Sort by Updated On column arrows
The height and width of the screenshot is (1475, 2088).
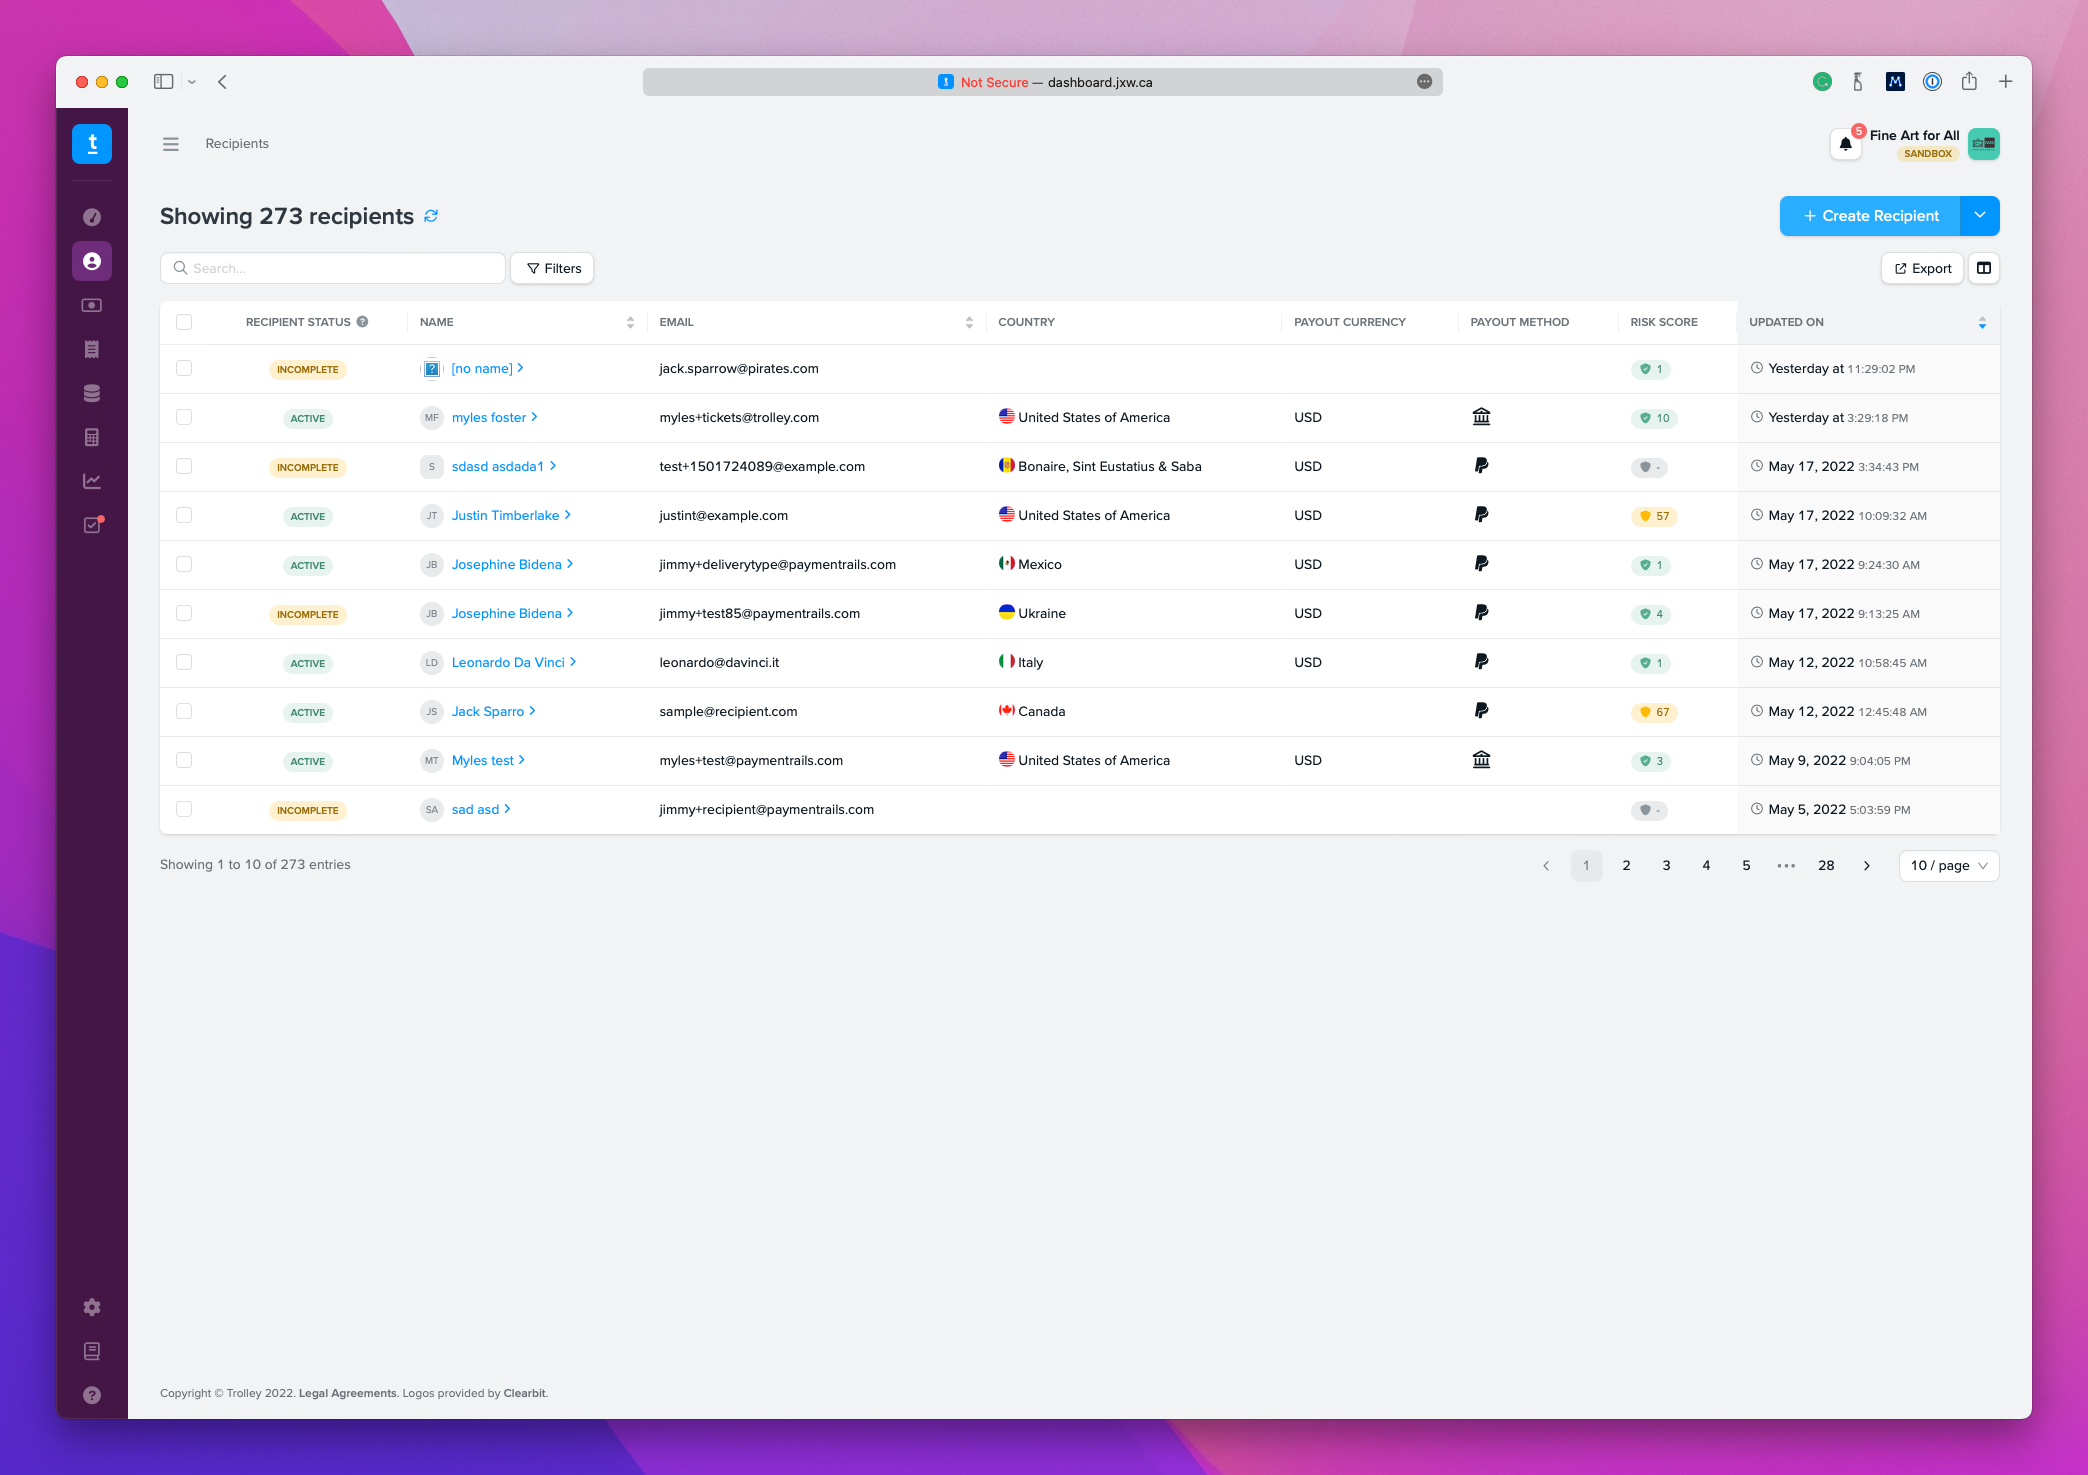[x=1982, y=322]
